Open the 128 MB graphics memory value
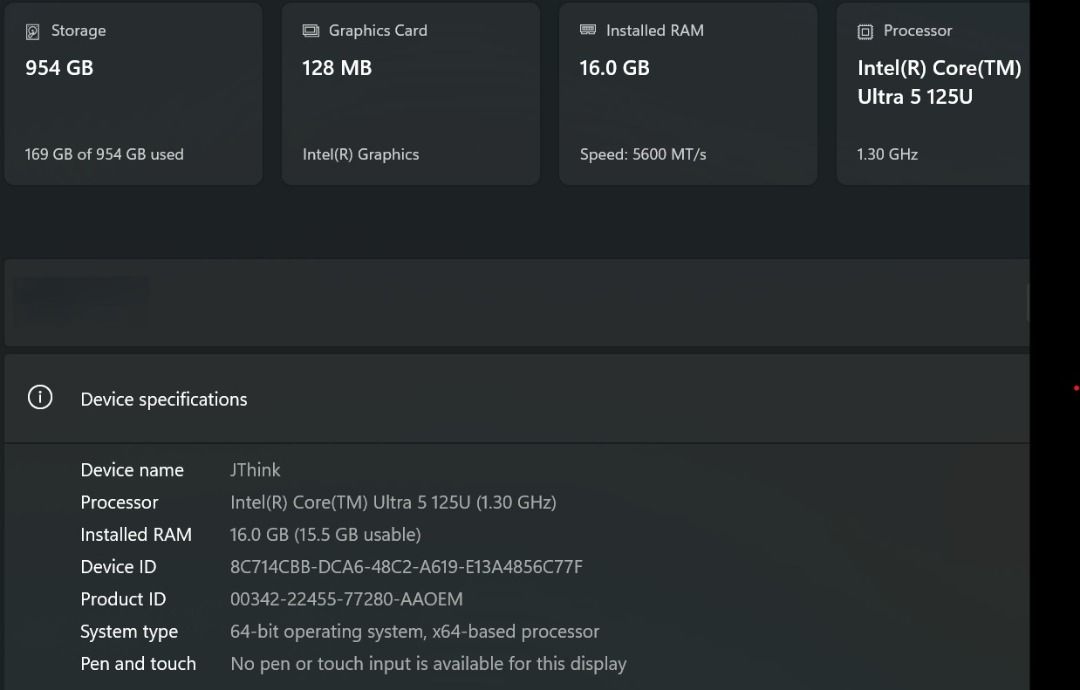 click(337, 68)
